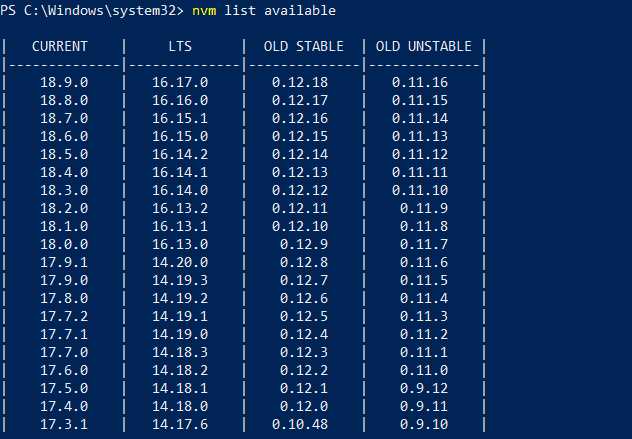Select LTS version 16.15.1
632x439 pixels.
click(180, 118)
